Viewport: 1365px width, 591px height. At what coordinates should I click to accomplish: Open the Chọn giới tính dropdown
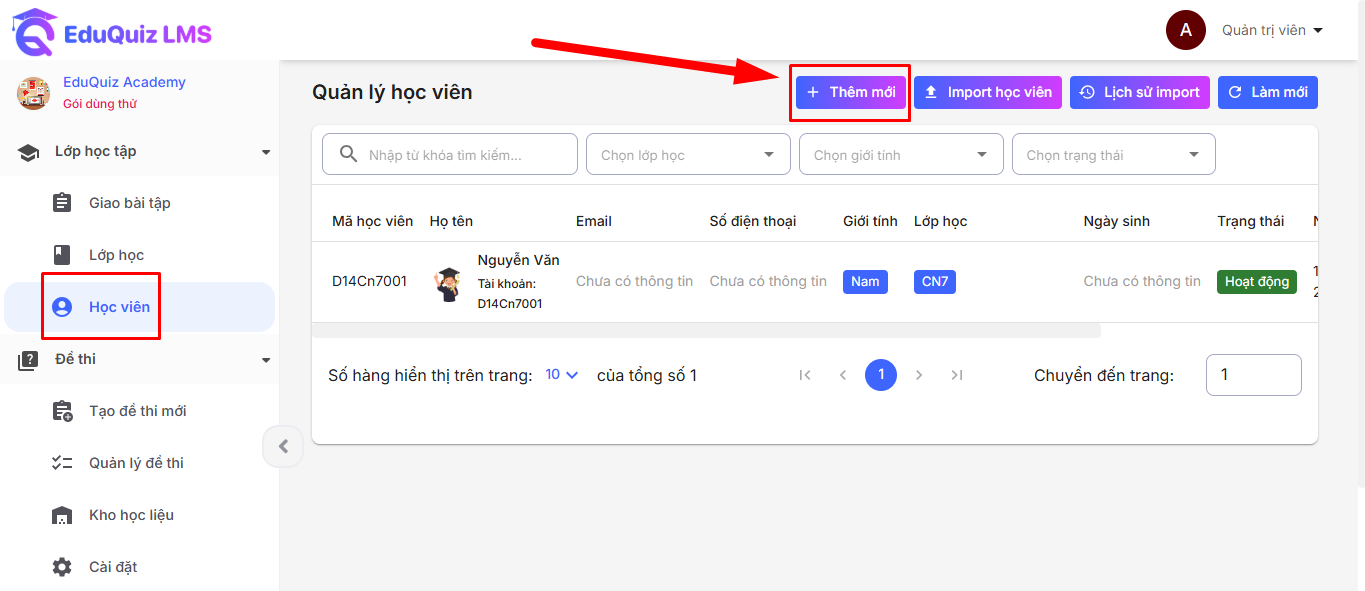coord(902,154)
